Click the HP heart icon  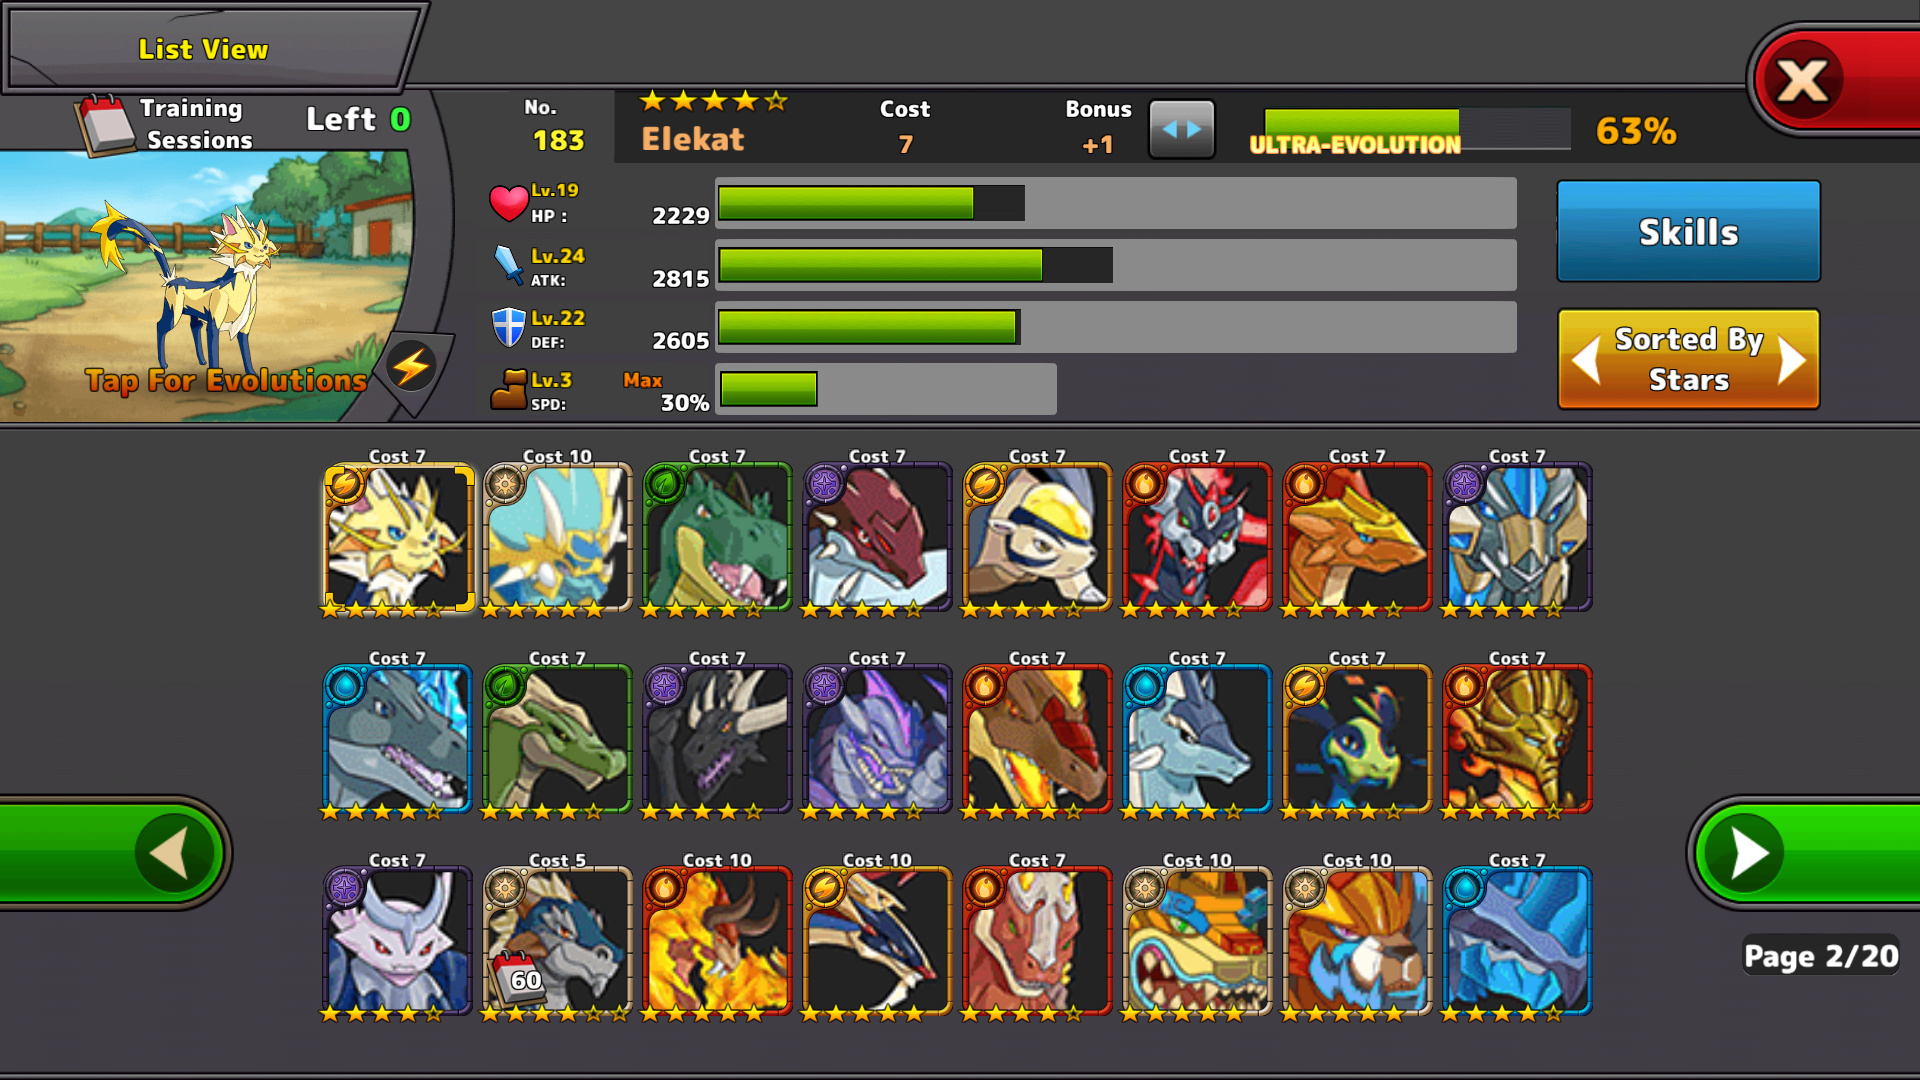508,203
